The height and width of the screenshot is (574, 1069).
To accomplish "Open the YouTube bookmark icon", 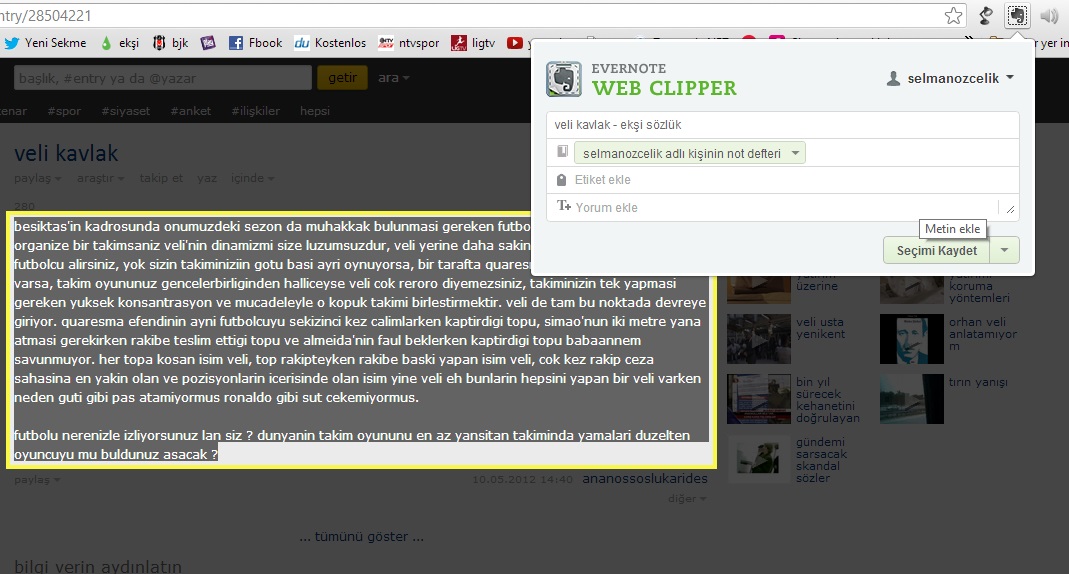I will click(x=515, y=43).
